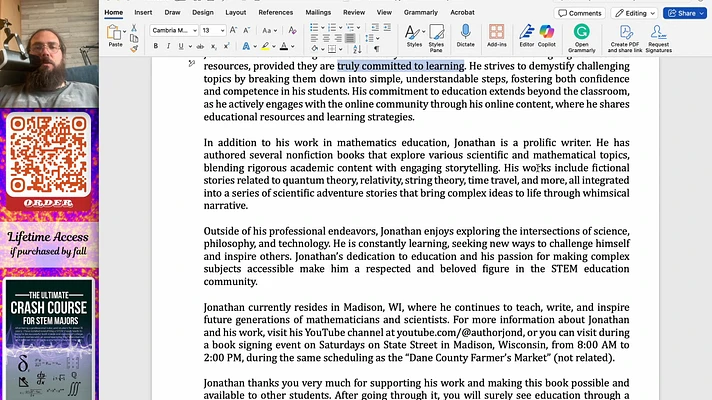Open the Editing mode dropdown
Viewport: 712px width, 400px height.
634,13
